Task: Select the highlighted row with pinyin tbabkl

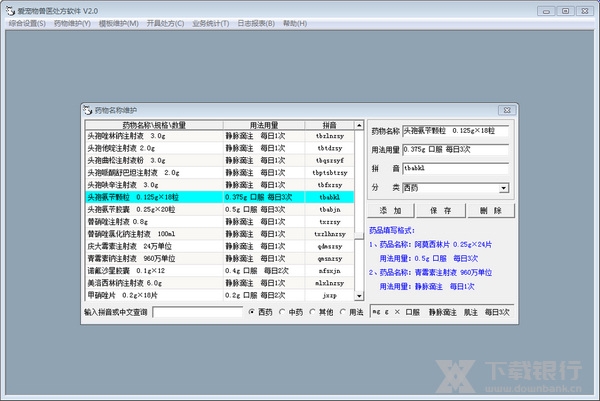Action: click(x=220, y=197)
